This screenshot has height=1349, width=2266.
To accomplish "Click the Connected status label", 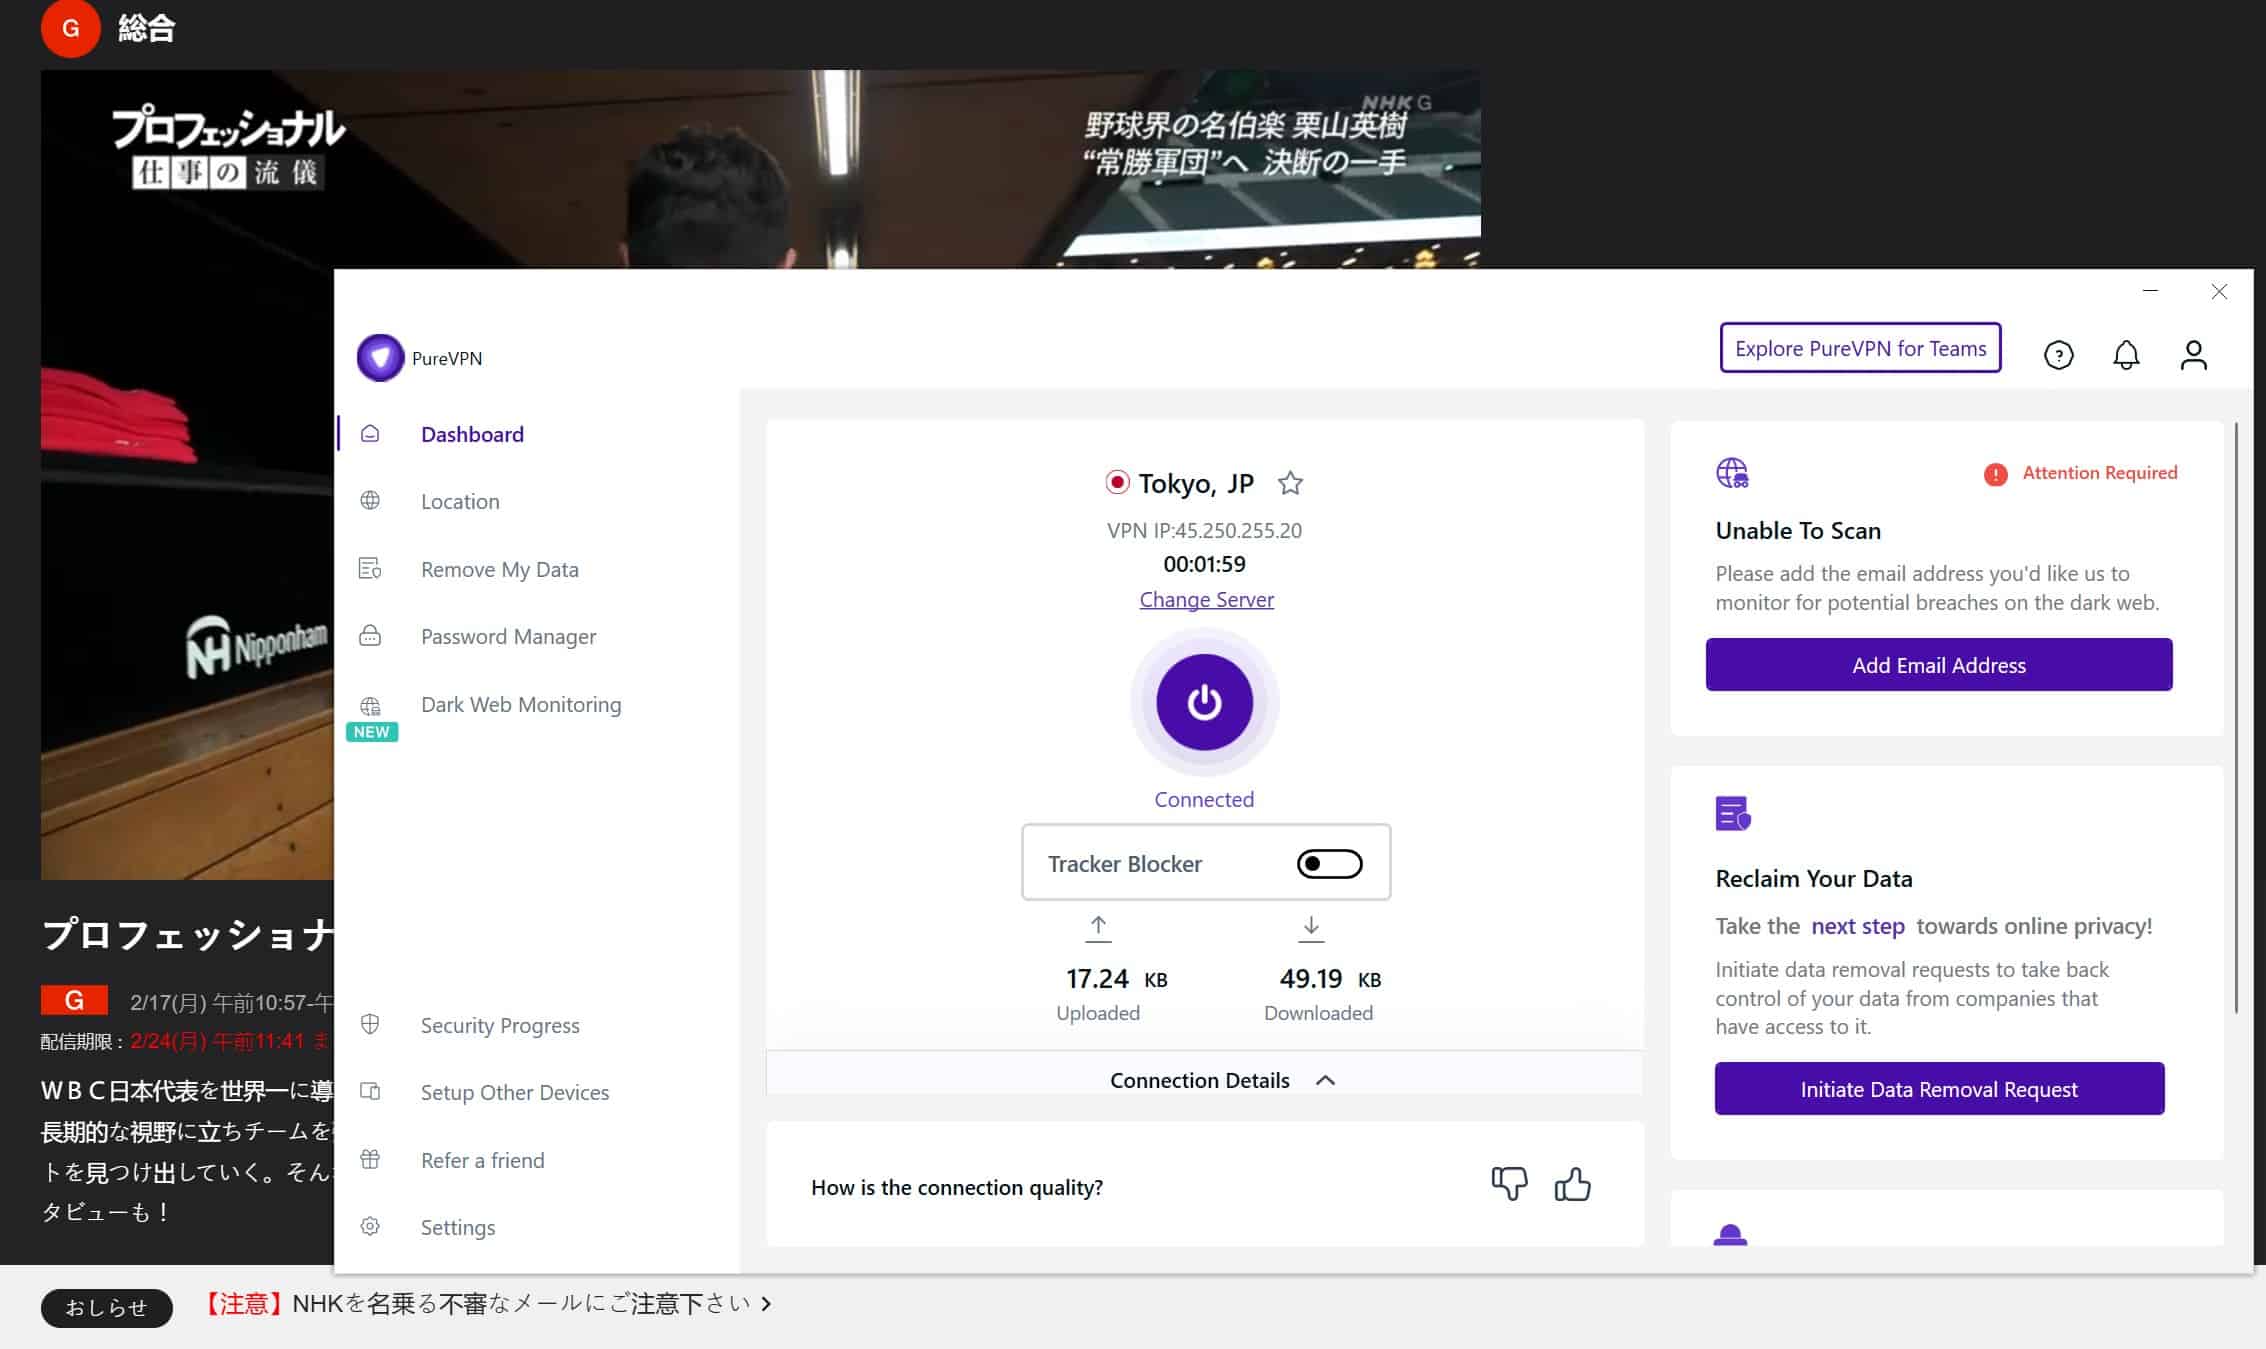I will [1204, 799].
